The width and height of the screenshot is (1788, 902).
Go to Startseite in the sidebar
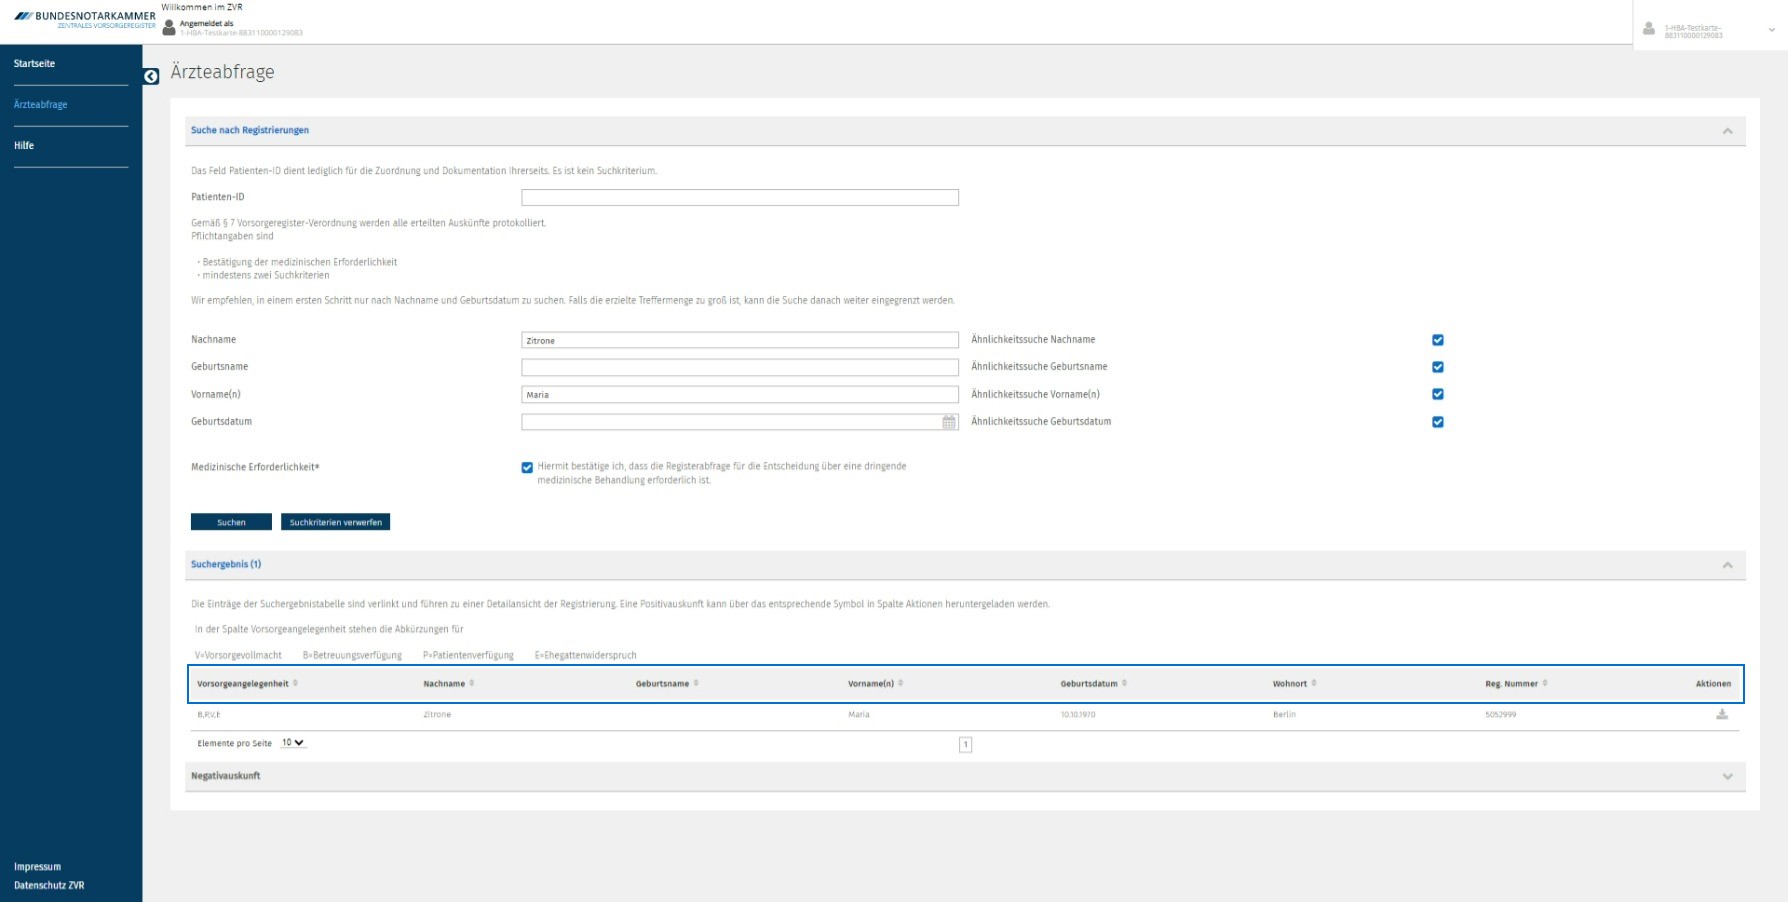pyautogui.click(x=35, y=64)
